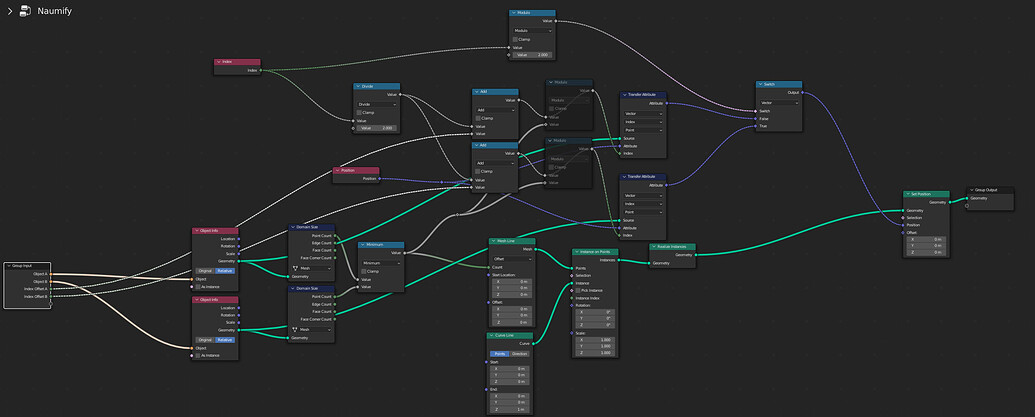Enable Clamp on the Minimum node
1035x417 pixels.
click(x=364, y=271)
